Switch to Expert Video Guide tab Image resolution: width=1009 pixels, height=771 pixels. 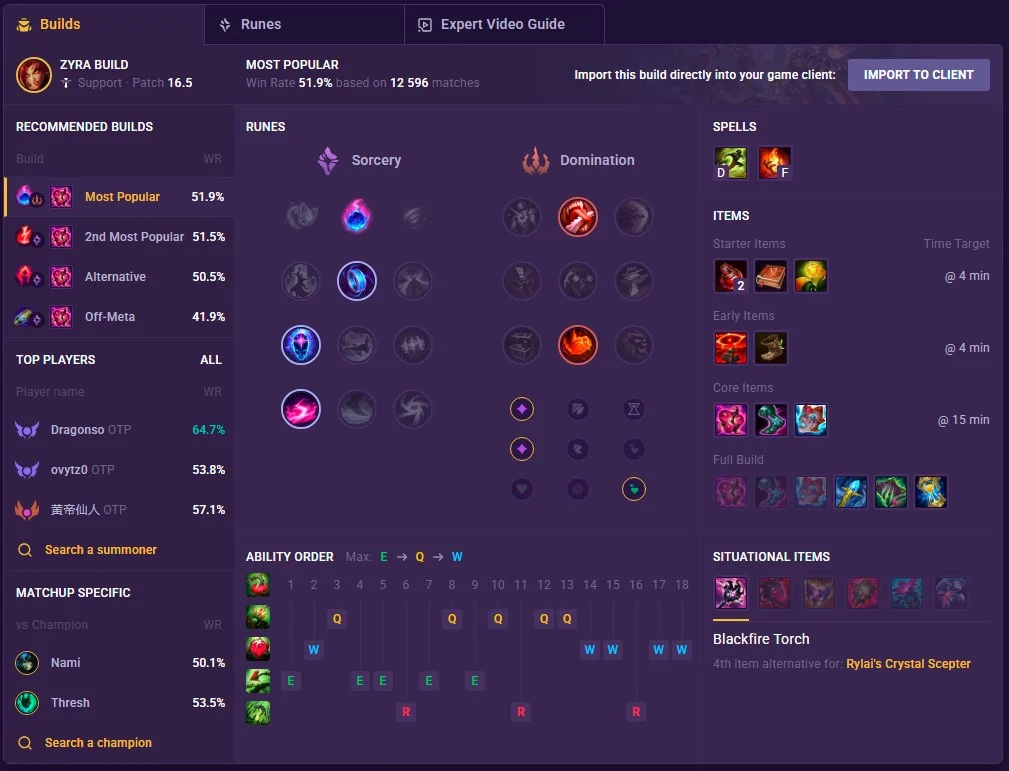(x=504, y=24)
